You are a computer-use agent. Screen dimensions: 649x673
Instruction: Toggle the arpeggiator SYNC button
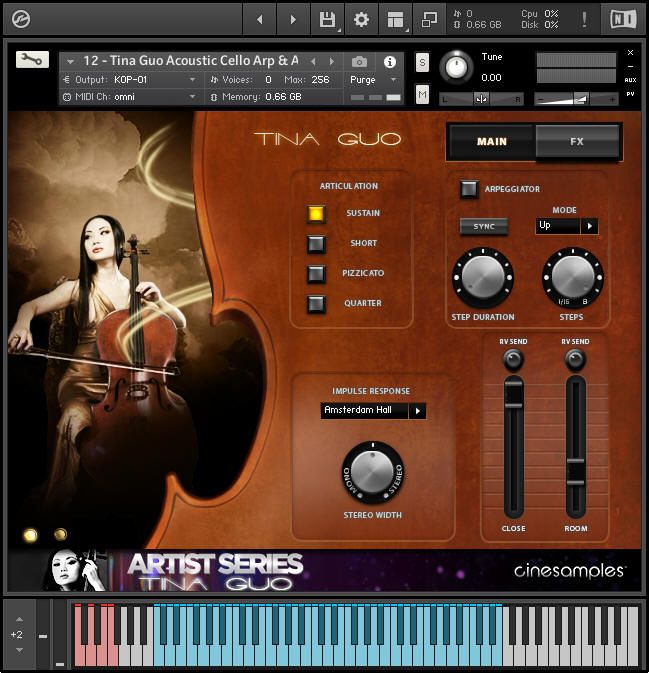click(x=484, y=226)
